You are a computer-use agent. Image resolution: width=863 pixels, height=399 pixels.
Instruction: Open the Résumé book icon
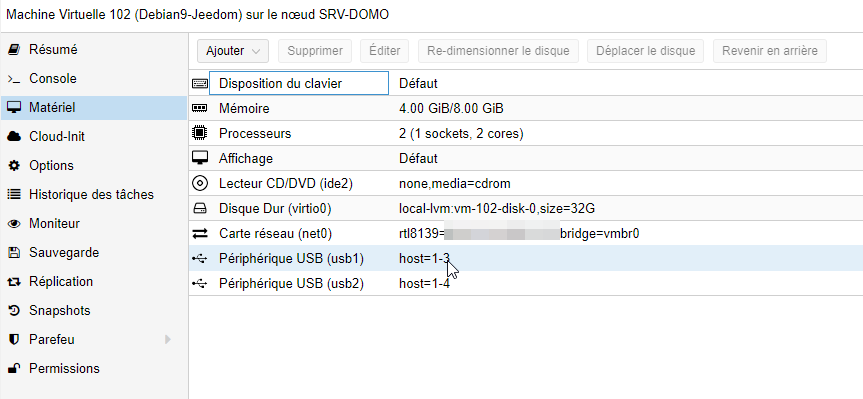pyautogui.click(x=14, y=50)
